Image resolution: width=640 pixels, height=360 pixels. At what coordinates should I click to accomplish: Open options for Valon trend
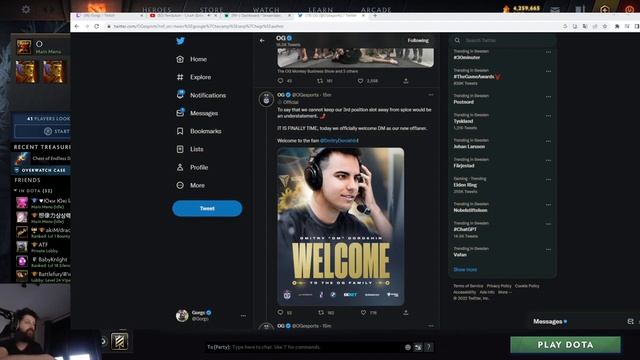click(x=548, y=249)
